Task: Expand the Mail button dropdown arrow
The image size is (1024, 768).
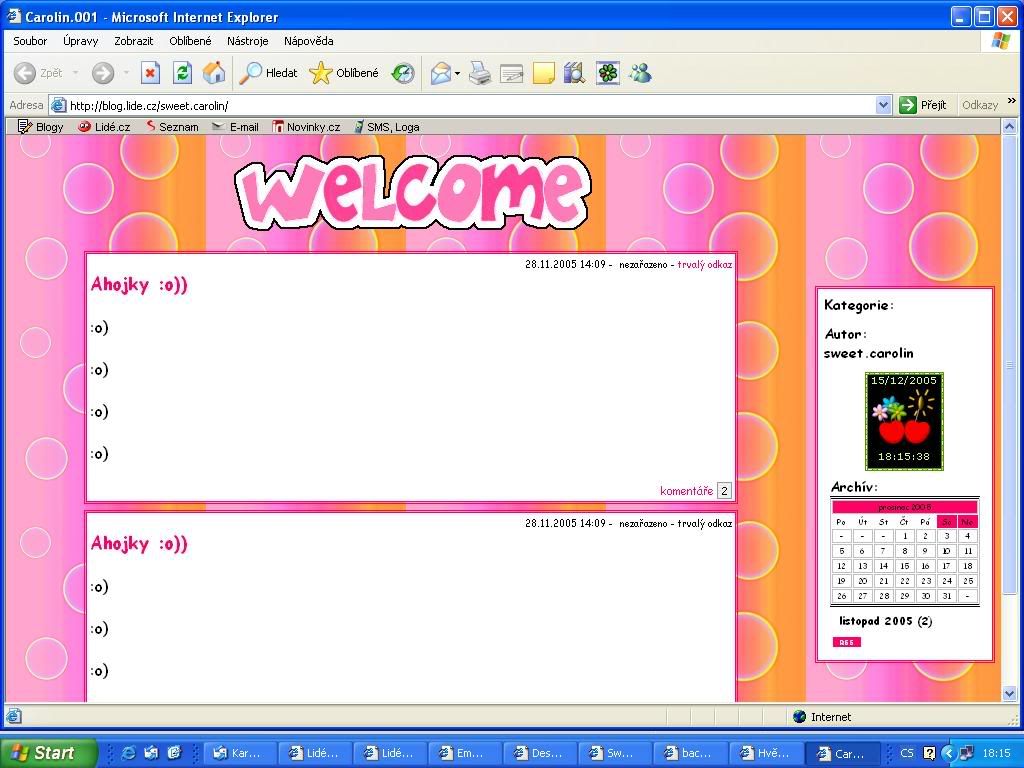Action: click(457, 73)
